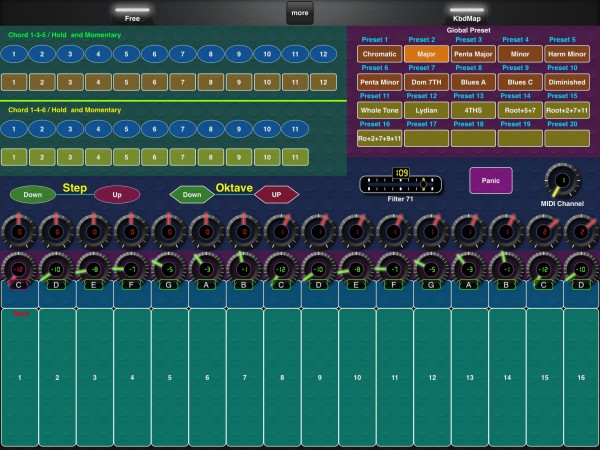
Task: Click the A note label above pad 6
Action: (x=206, y=285)
